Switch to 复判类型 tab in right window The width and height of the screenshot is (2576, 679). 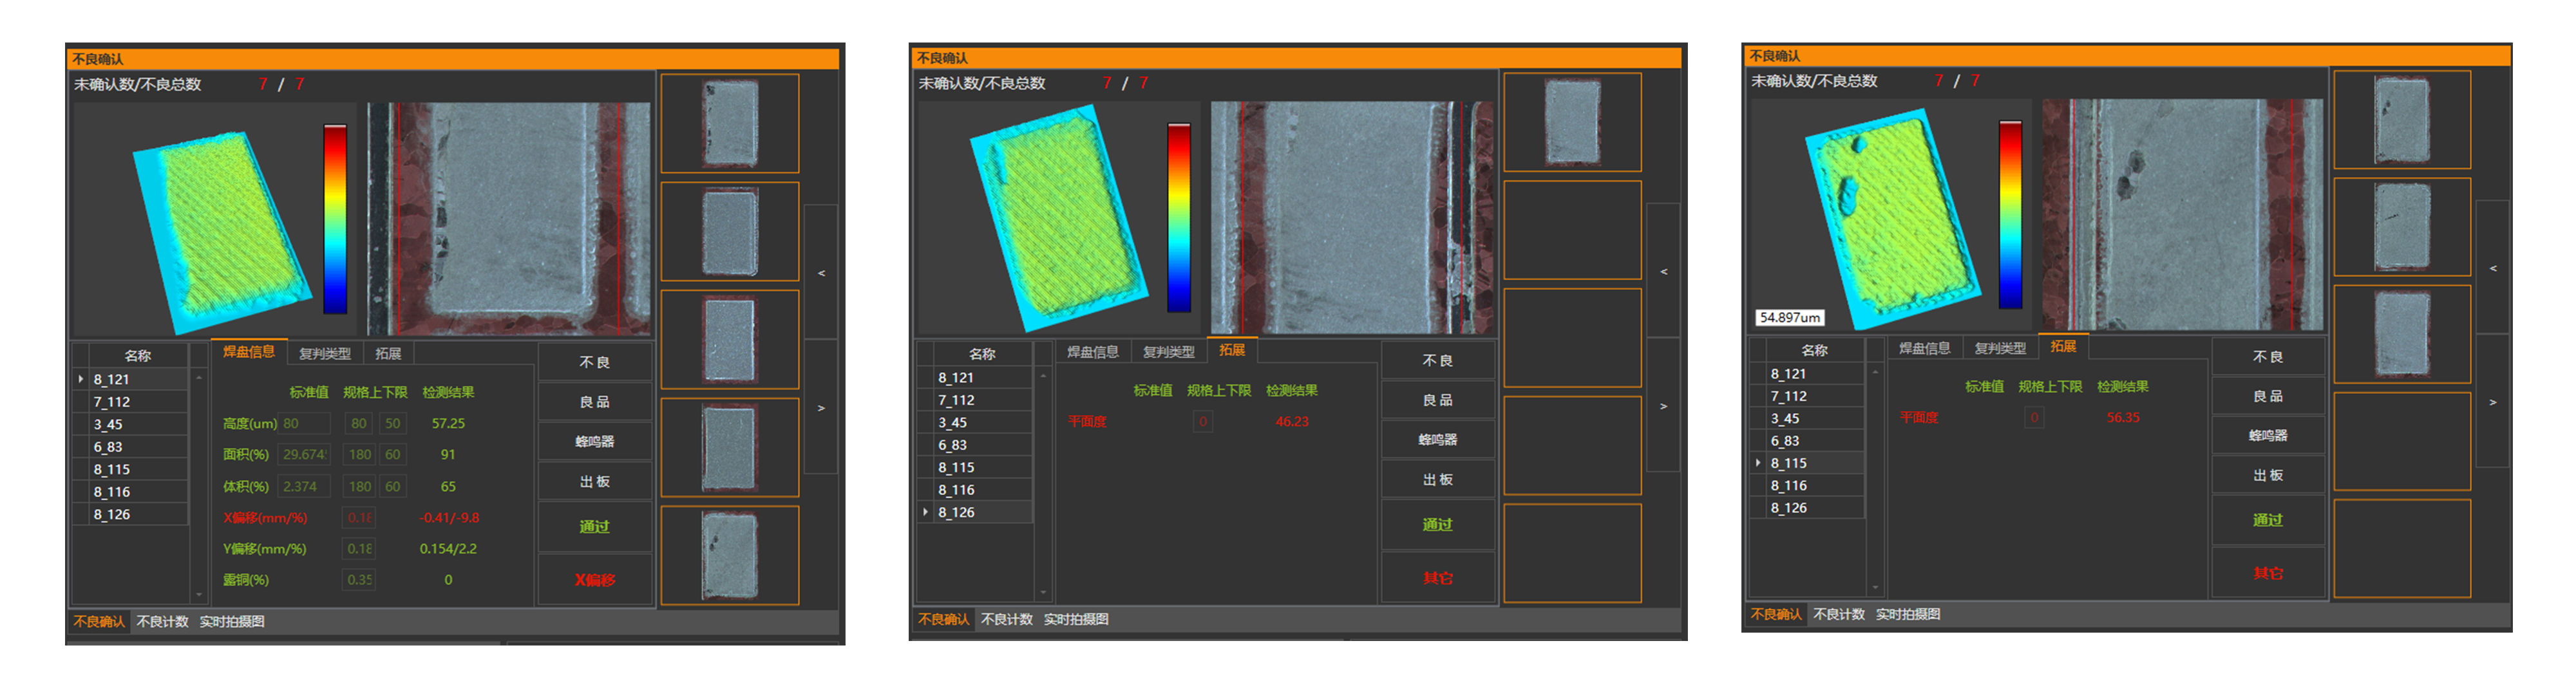(2000, 348)
